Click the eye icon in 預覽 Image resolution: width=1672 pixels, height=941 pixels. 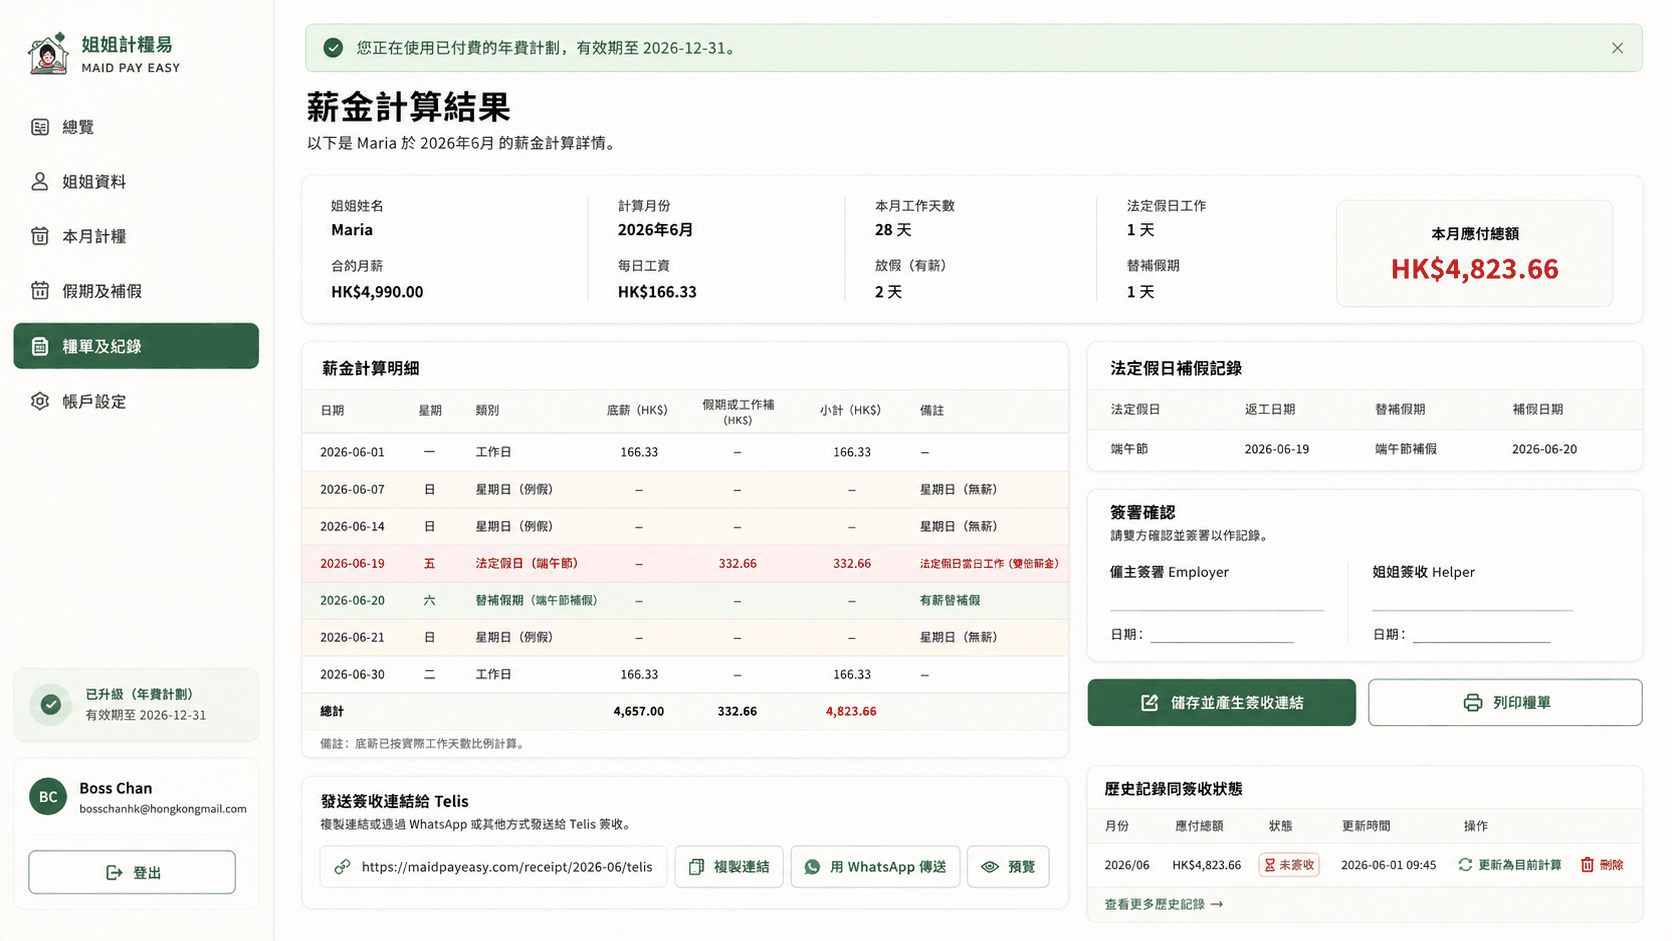(990, 867)
